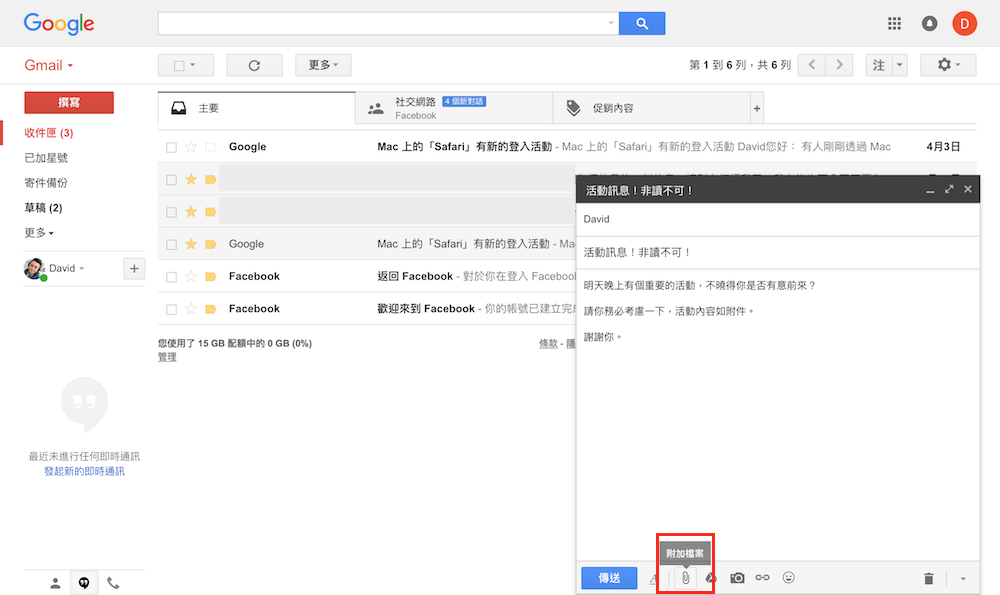Select checkbox for the Facebook 返回 email
The height and width of the screenshot is (595, 1000).
[x=171, y=277]
